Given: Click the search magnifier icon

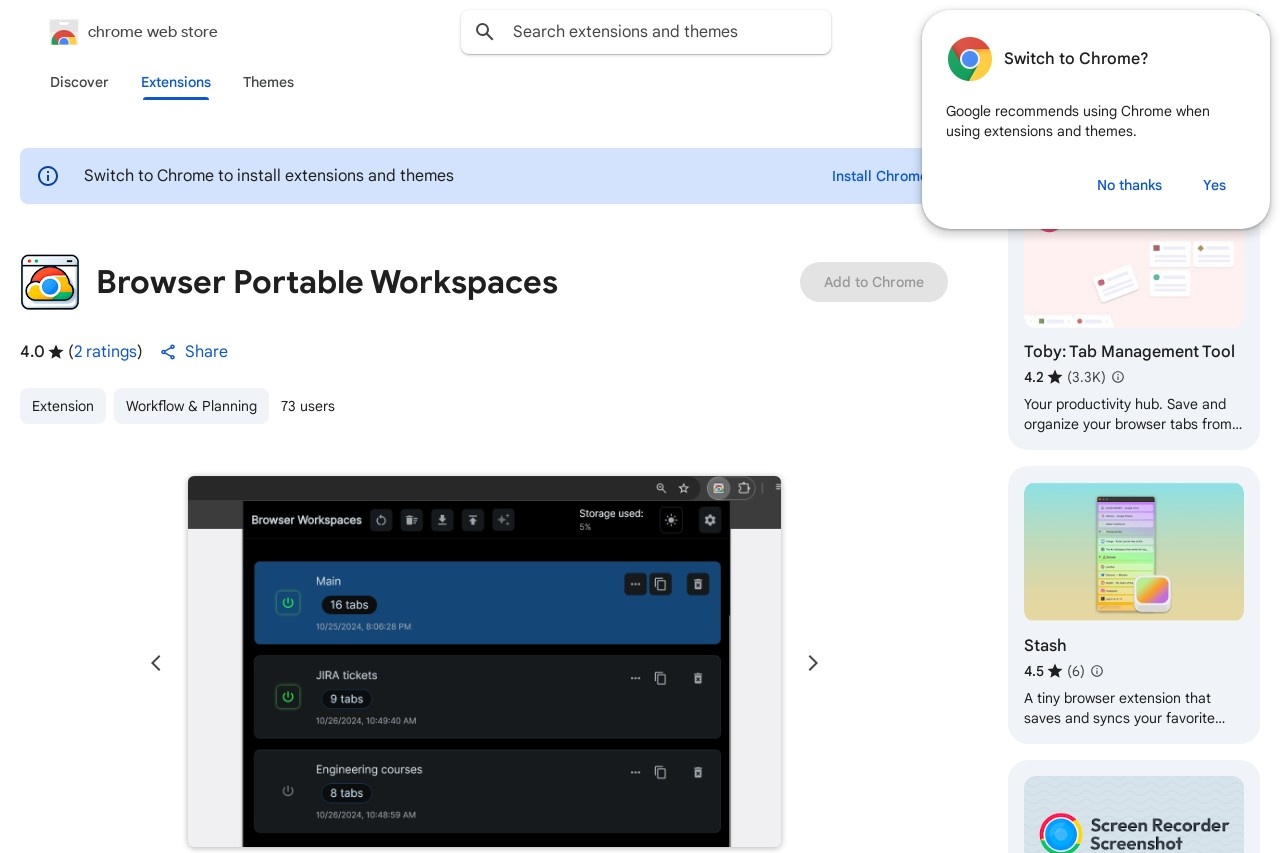Looking at the screenshot, I should click(x=485, y=32).
